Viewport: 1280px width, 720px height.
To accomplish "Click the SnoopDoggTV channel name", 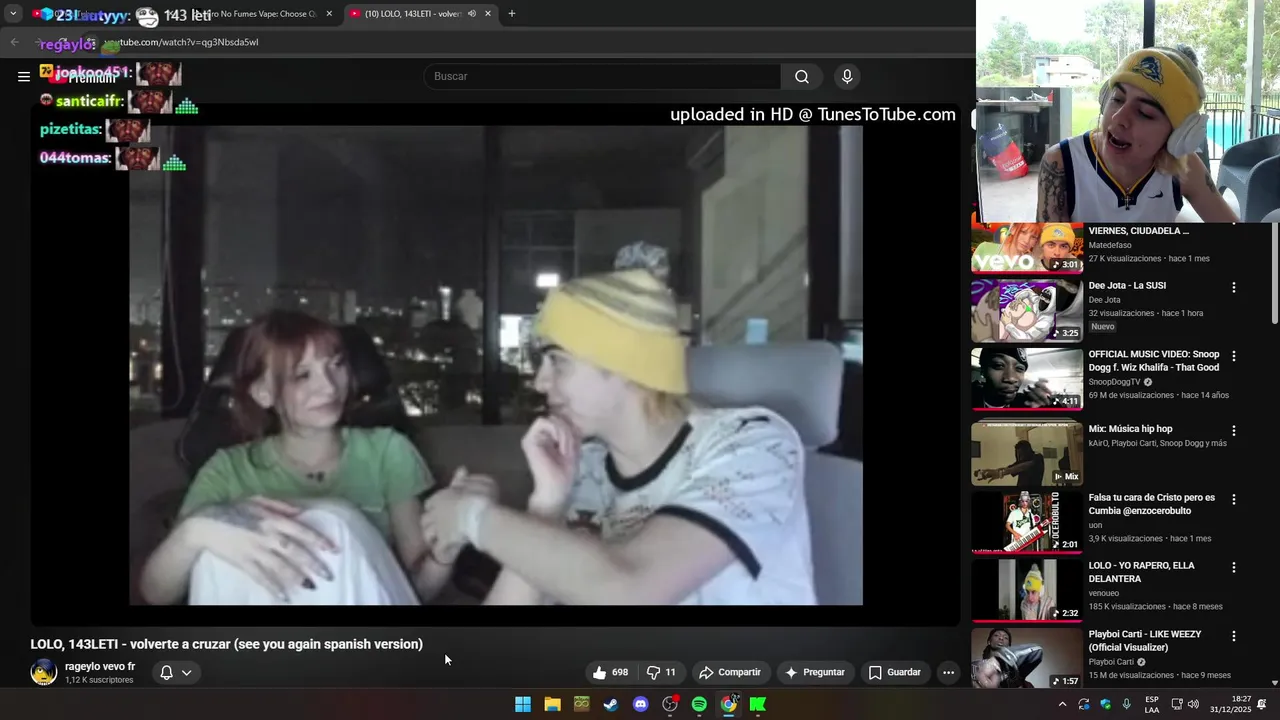I will [1114, 382].
